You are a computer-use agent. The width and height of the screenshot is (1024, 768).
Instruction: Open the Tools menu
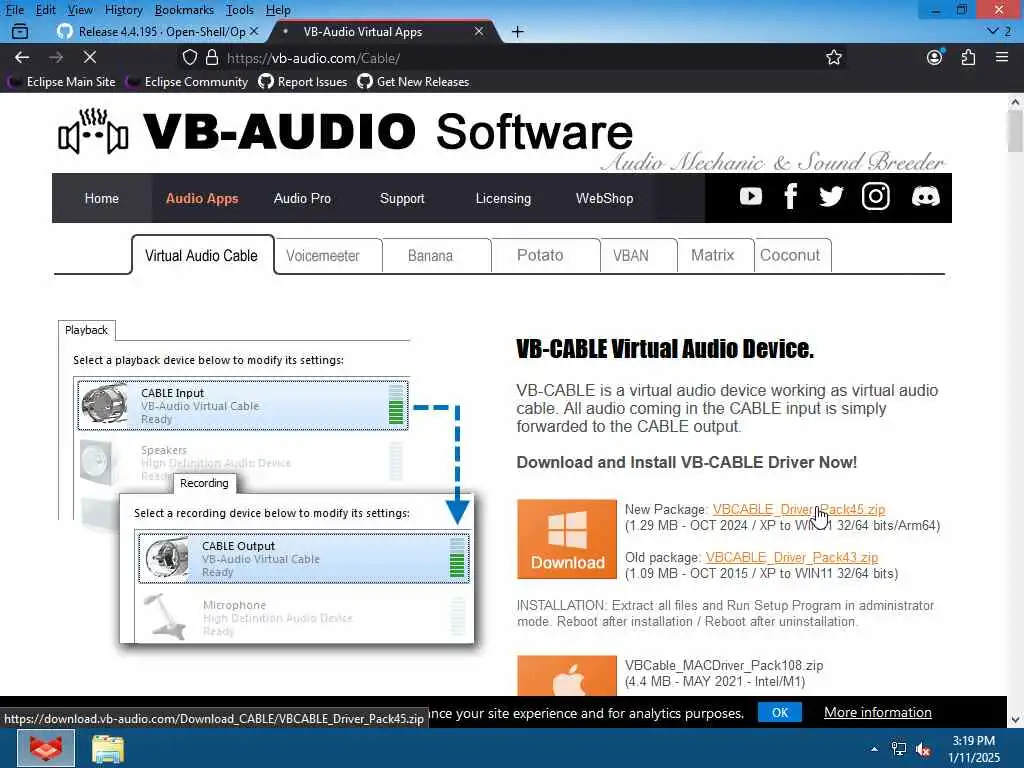coord(239,10)
